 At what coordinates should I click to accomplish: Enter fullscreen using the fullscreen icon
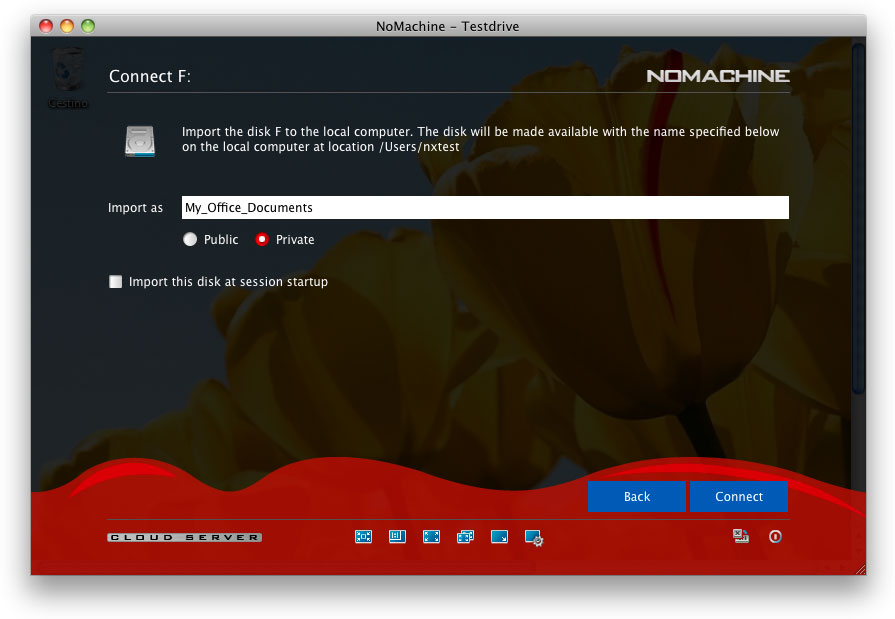tap(431, 537)
